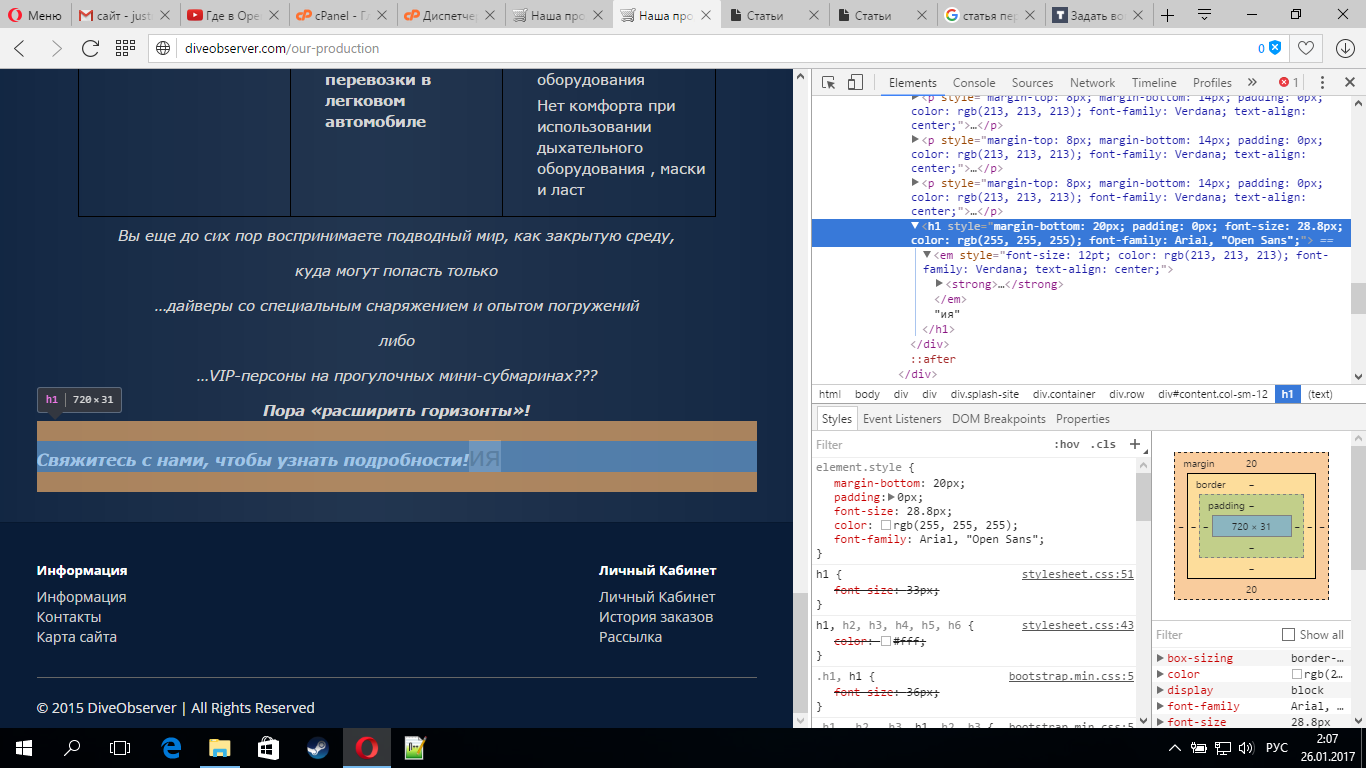Click the computed color rgb swatch
Viewport: 1366px width, 768px height.
(1297, 675)
